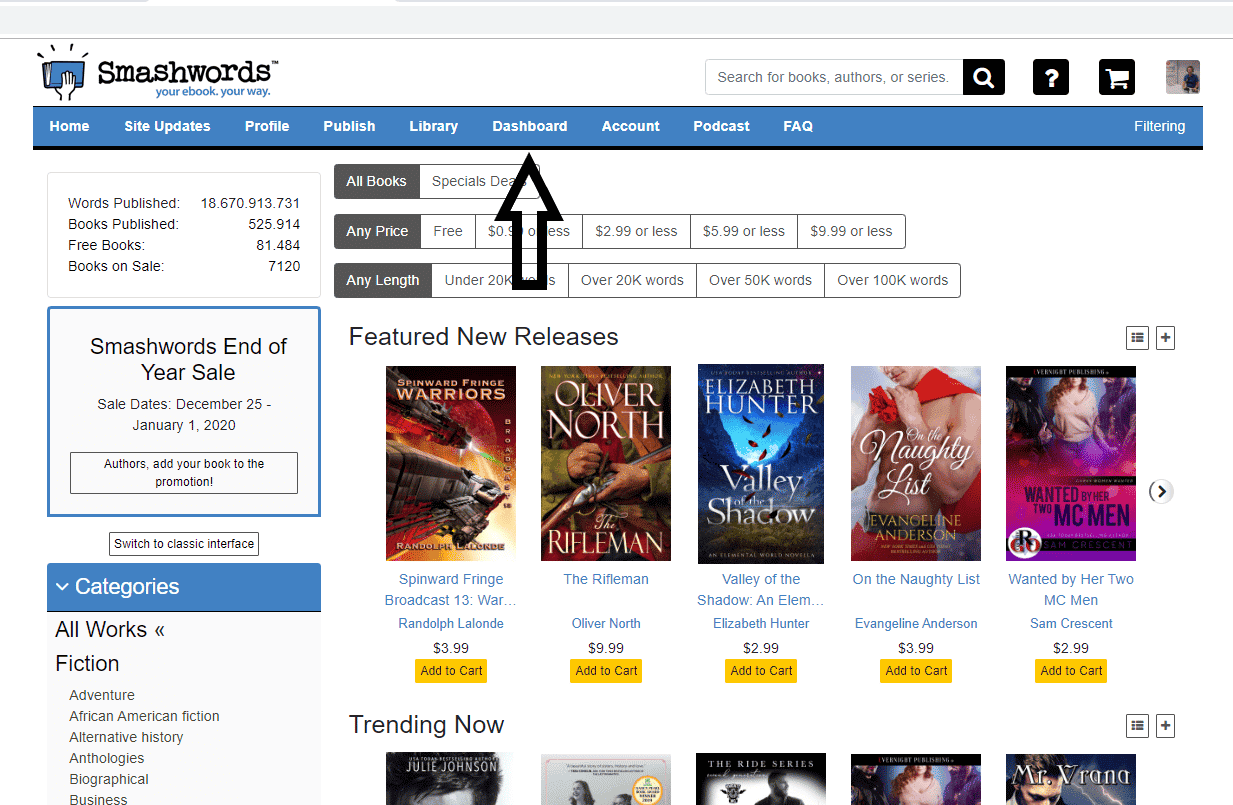Image resolution: width=1233 pixels, height=805 pixels.
Task: Open the help question mark icon
Action: (x=1051, y=77)
